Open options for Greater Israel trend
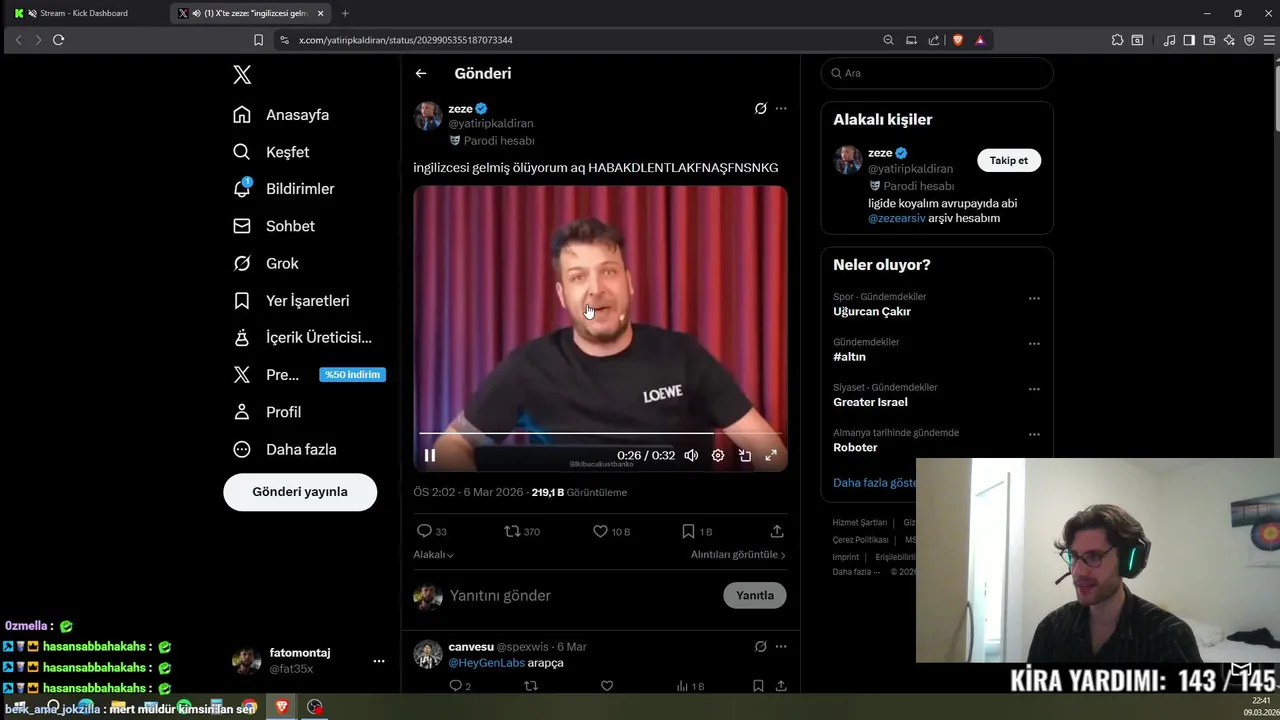This screenshot has height=720, width=1280. [1034, 389]
